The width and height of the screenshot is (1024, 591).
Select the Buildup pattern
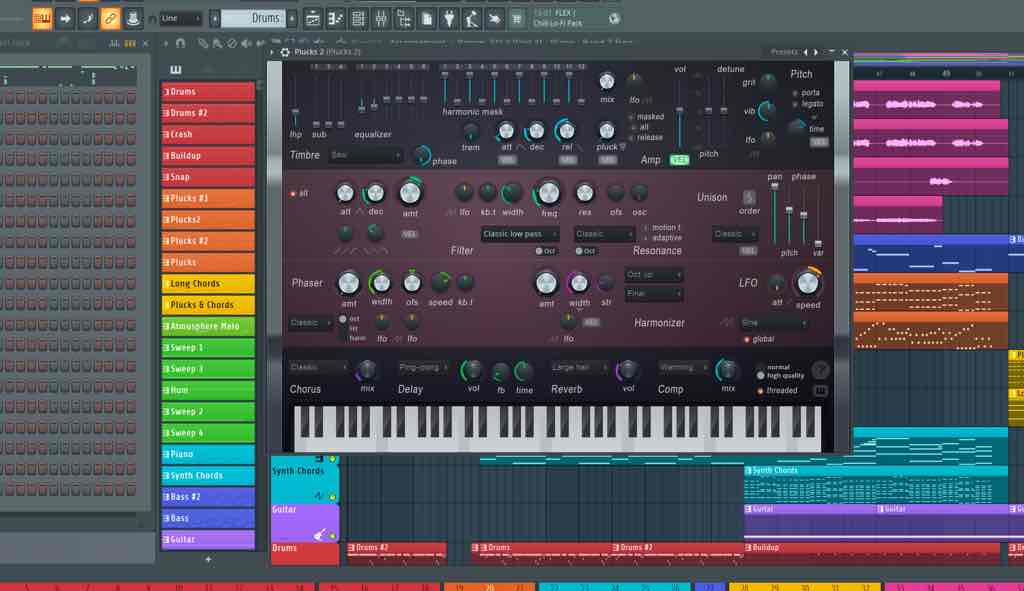point(208,156)
